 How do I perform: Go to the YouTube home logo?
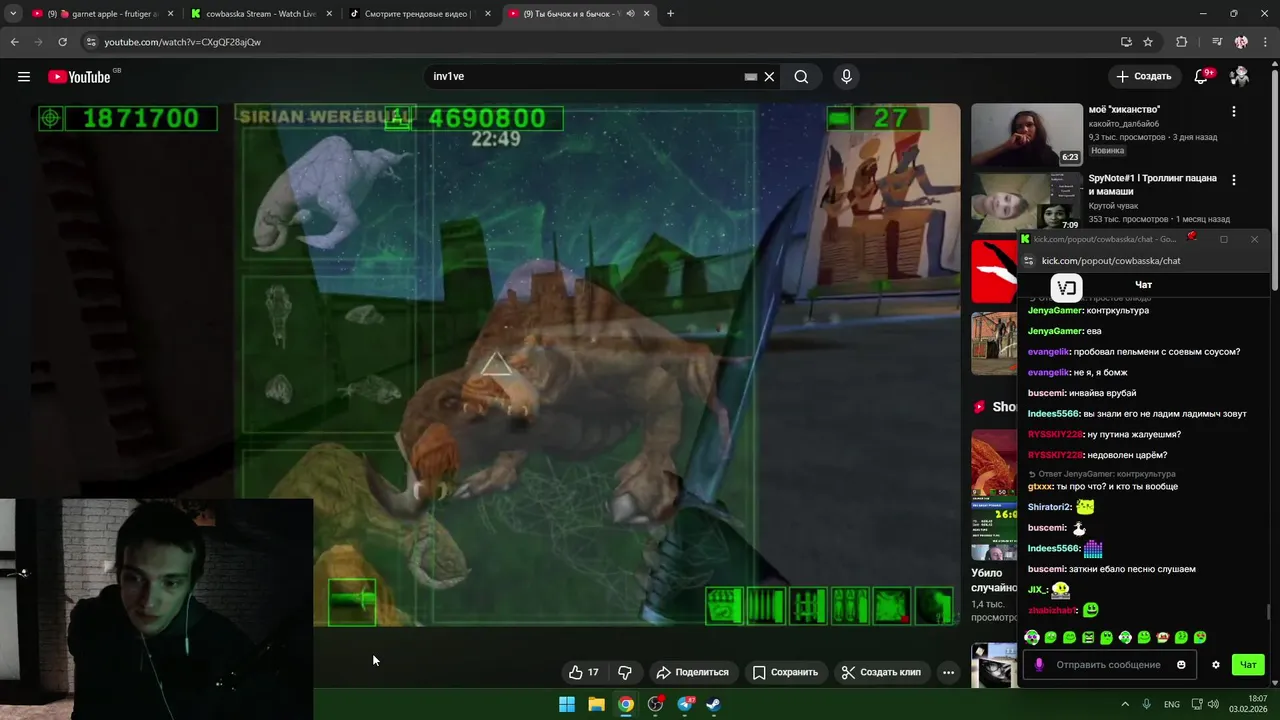point(79,77)
